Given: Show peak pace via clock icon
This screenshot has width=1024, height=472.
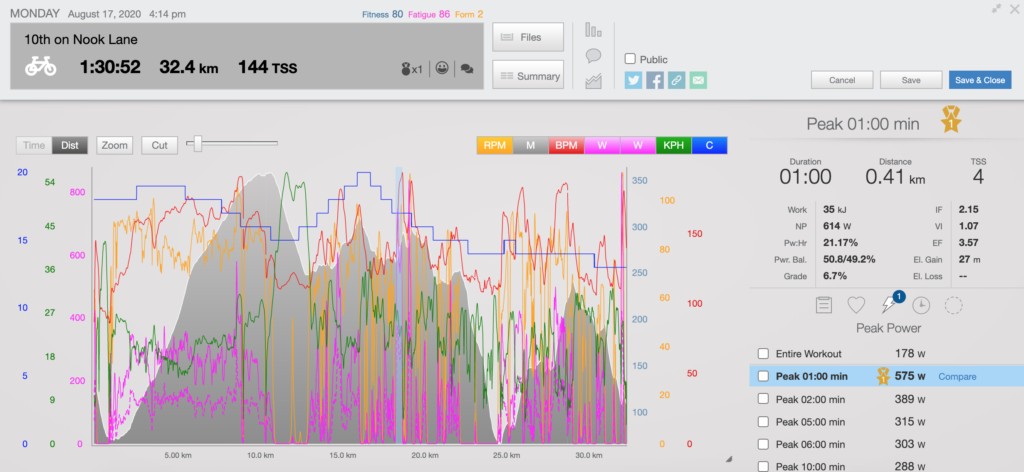Looking at the screenshot, I should [x=921, y=305].
